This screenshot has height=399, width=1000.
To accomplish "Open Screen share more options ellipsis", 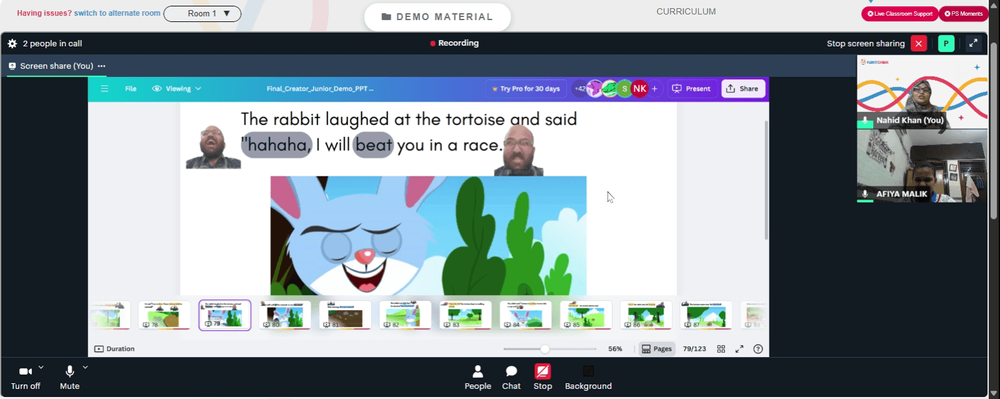I will [101, 66].
